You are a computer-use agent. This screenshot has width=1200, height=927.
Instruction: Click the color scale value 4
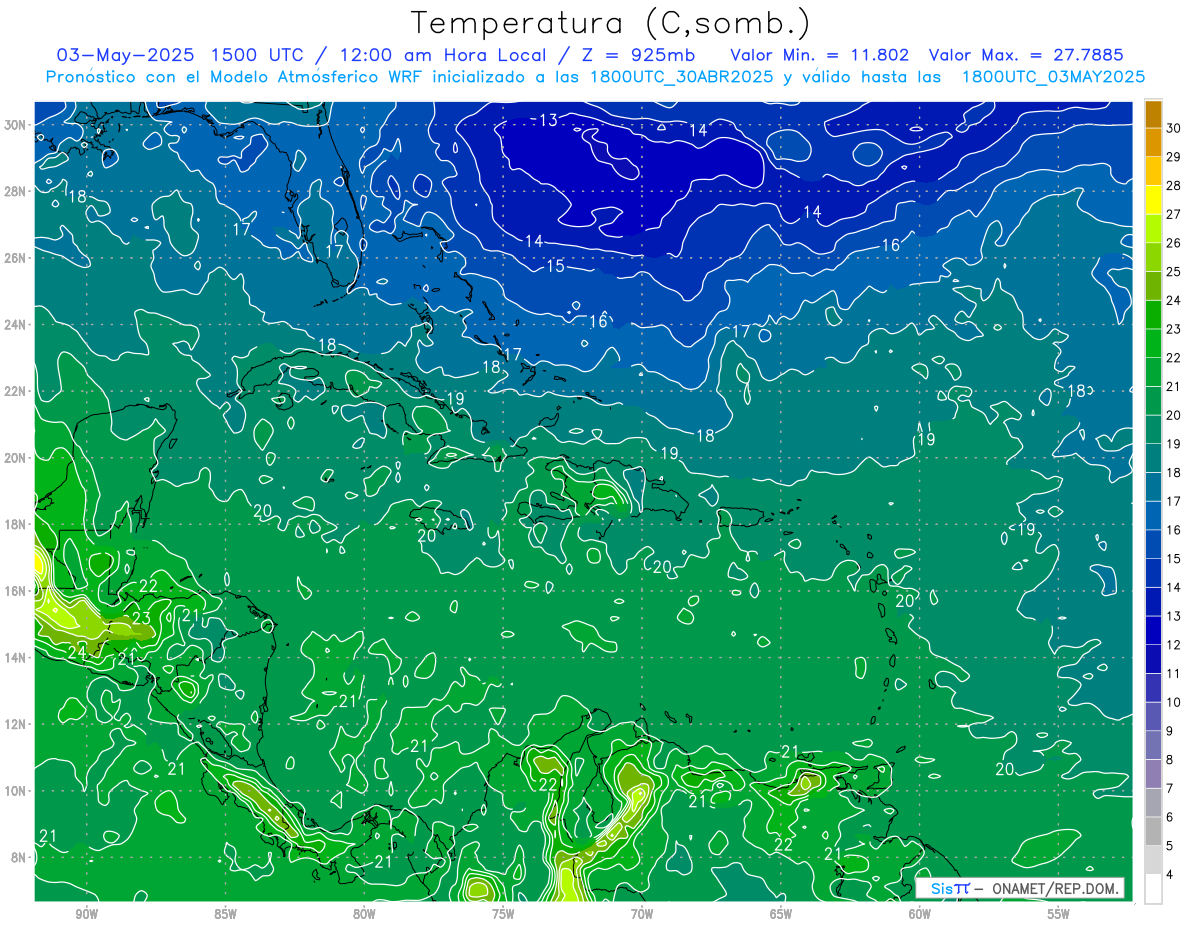pyautogui.click(x=1170, y=875)
